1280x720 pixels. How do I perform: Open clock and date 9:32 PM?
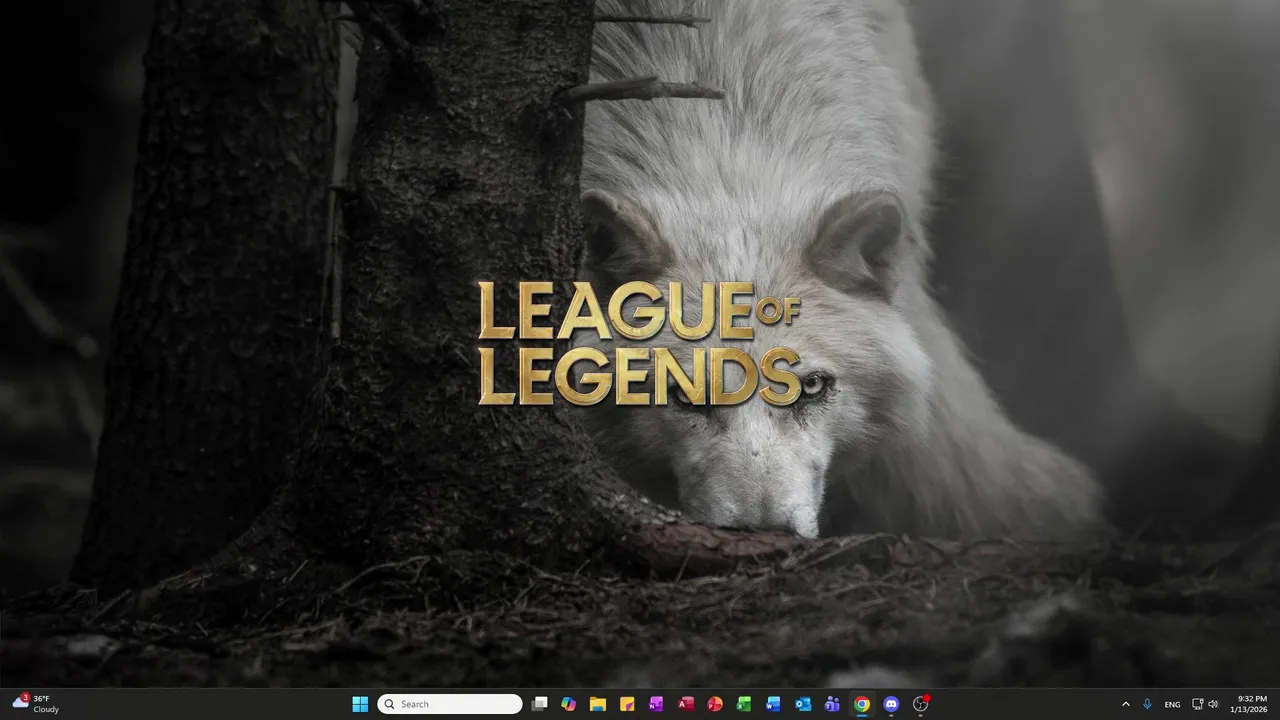pyautogui.click(x=1251, y=704)
